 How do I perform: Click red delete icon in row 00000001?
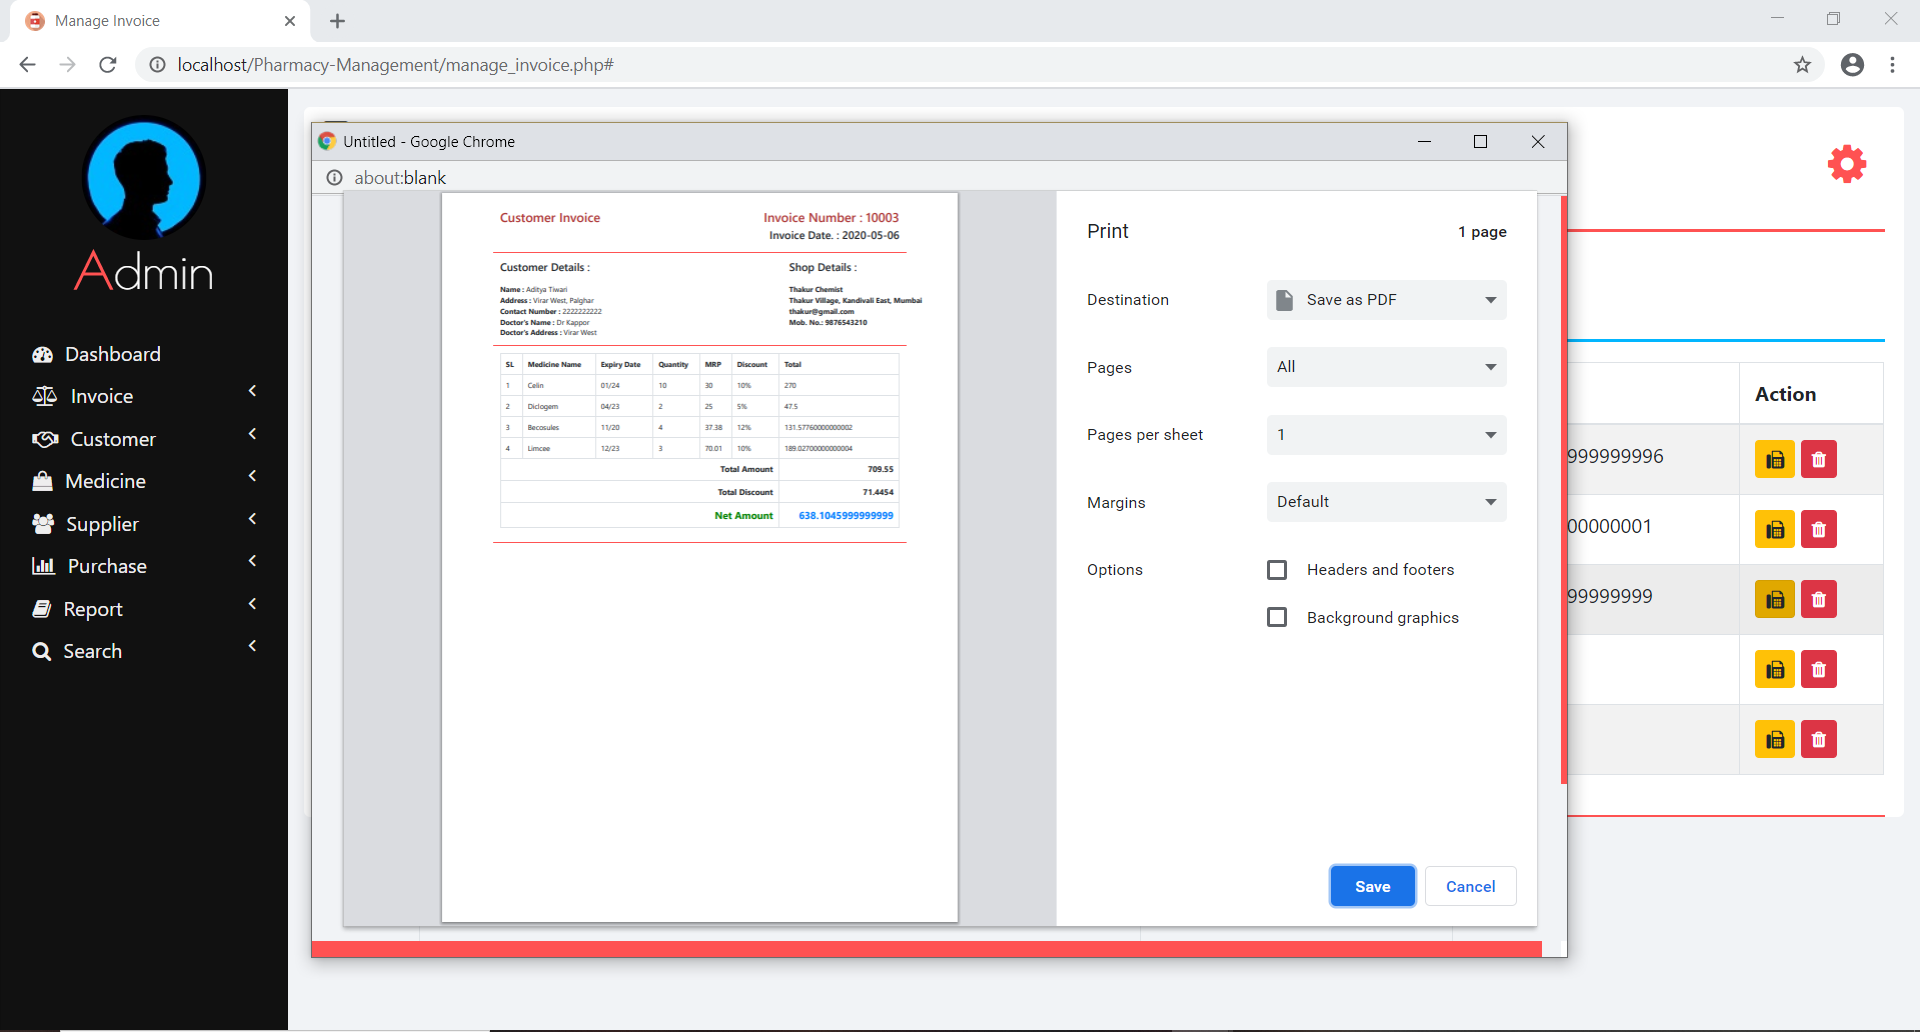(x=1819, y=529)
